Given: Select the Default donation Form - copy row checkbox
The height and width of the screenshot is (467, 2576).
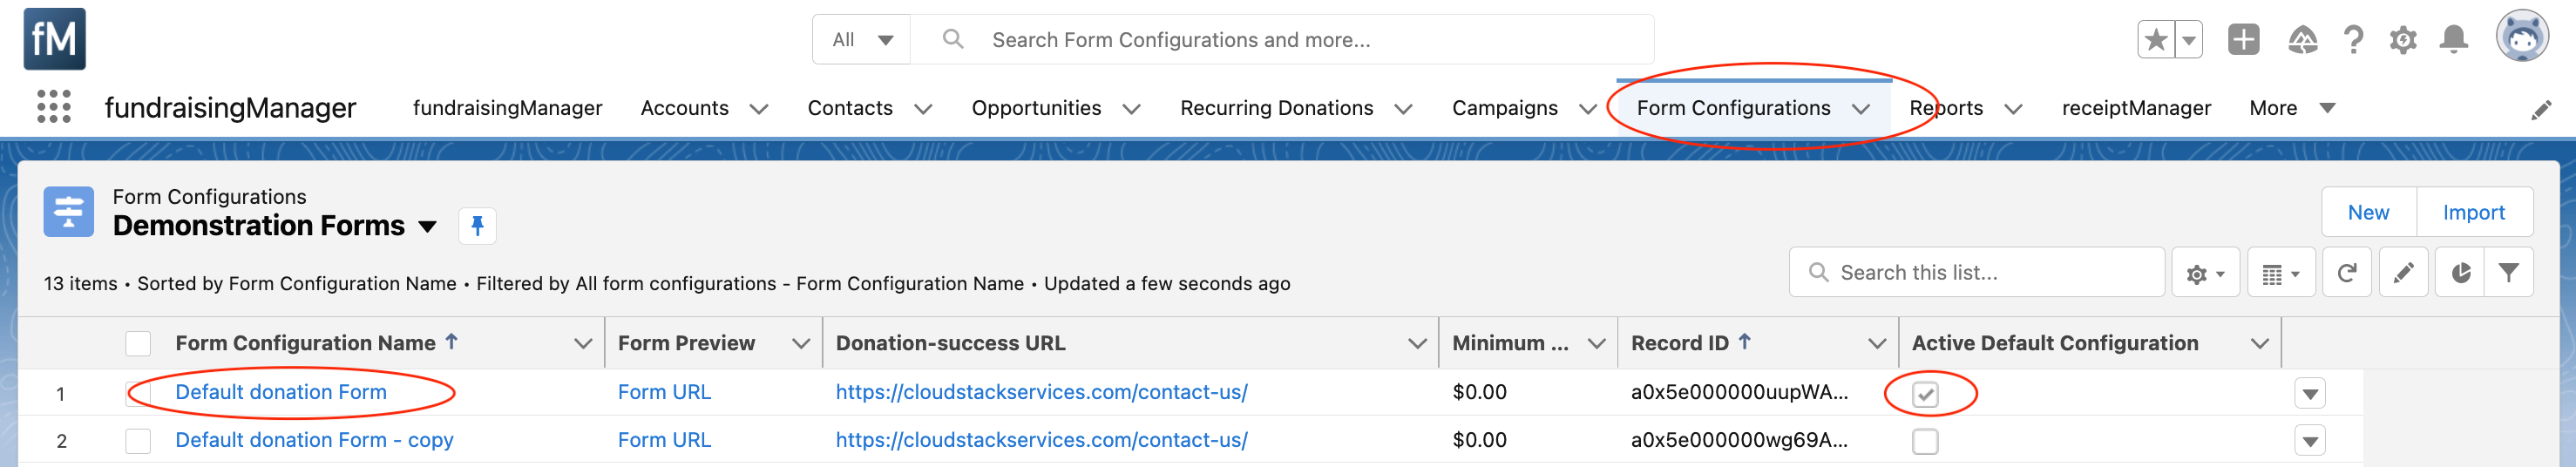Looking at the screenshot, I should pyautogui.click(x=138, y=441).
